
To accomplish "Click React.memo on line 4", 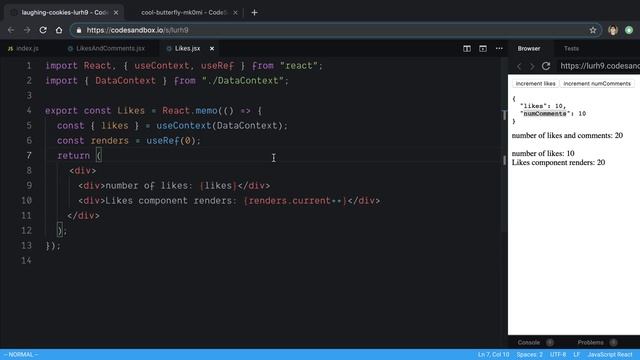I will click(x=190, y=111).
